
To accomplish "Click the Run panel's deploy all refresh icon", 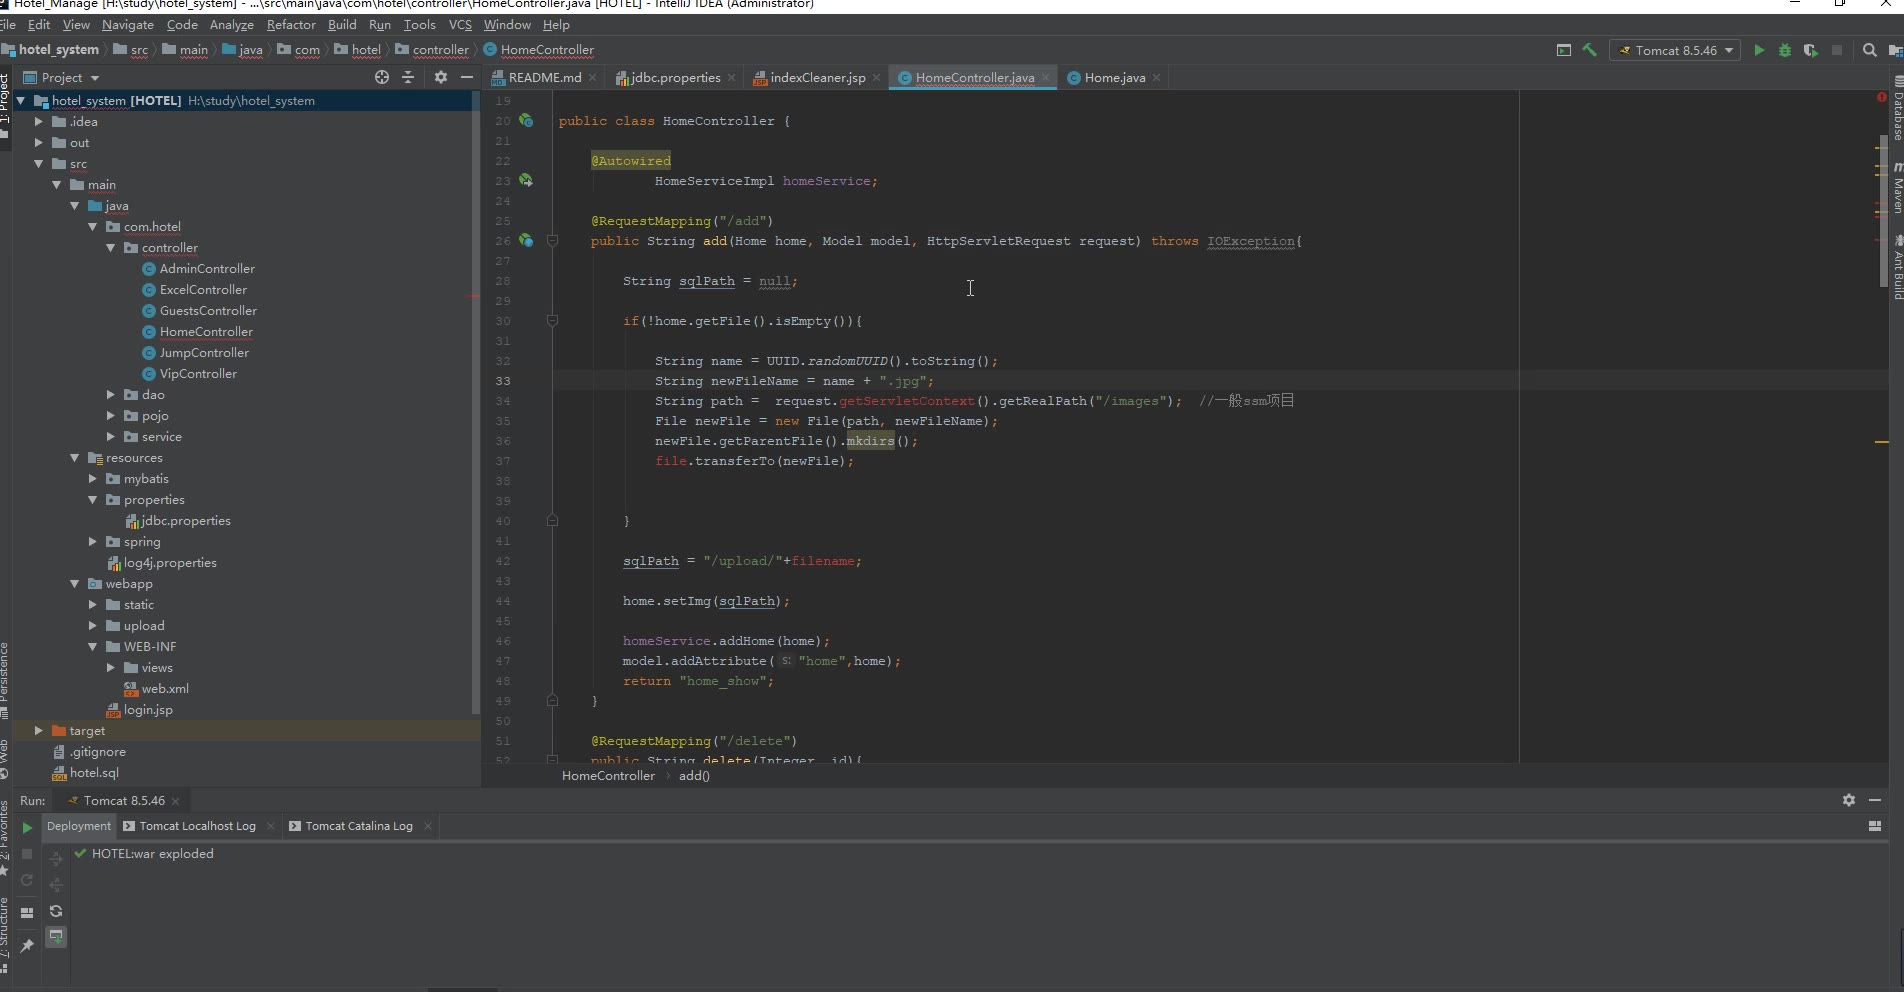I will (56, 911).
